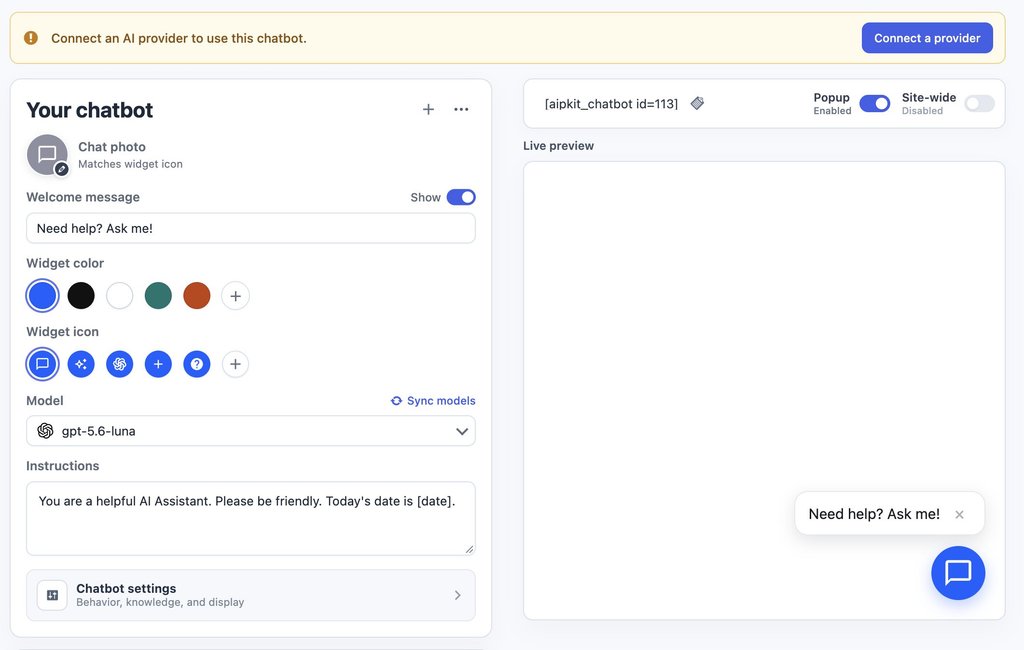Click Connect a provider button

[927, 38]
